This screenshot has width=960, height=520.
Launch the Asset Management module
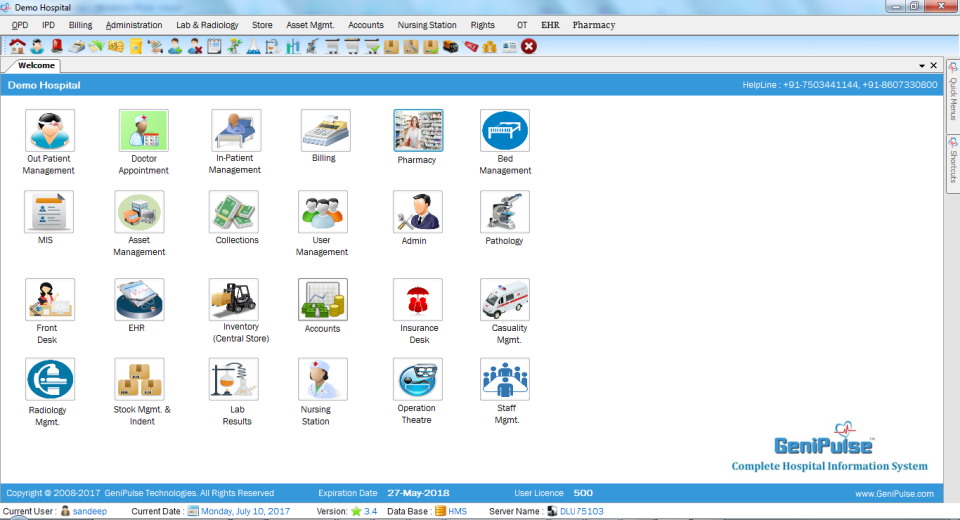[139, 212]
